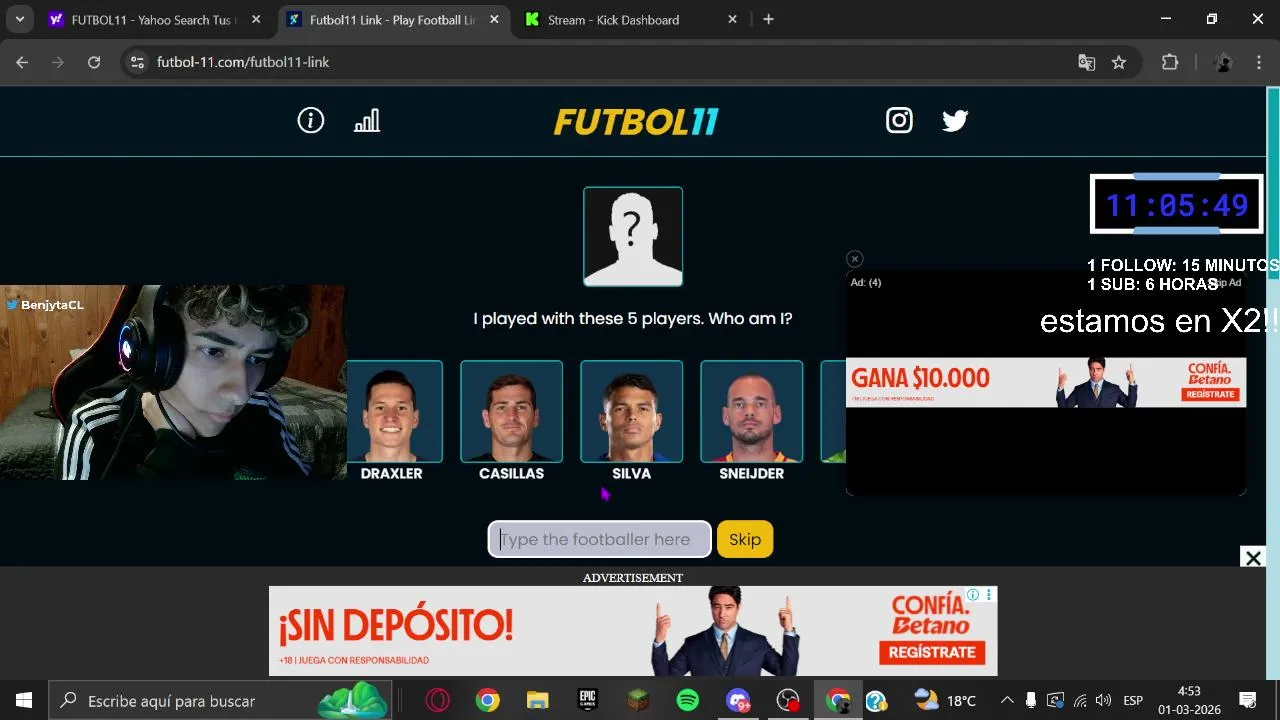Expand the tab search dropdown arrow
1280x720 pixels.
pos(19,19)
